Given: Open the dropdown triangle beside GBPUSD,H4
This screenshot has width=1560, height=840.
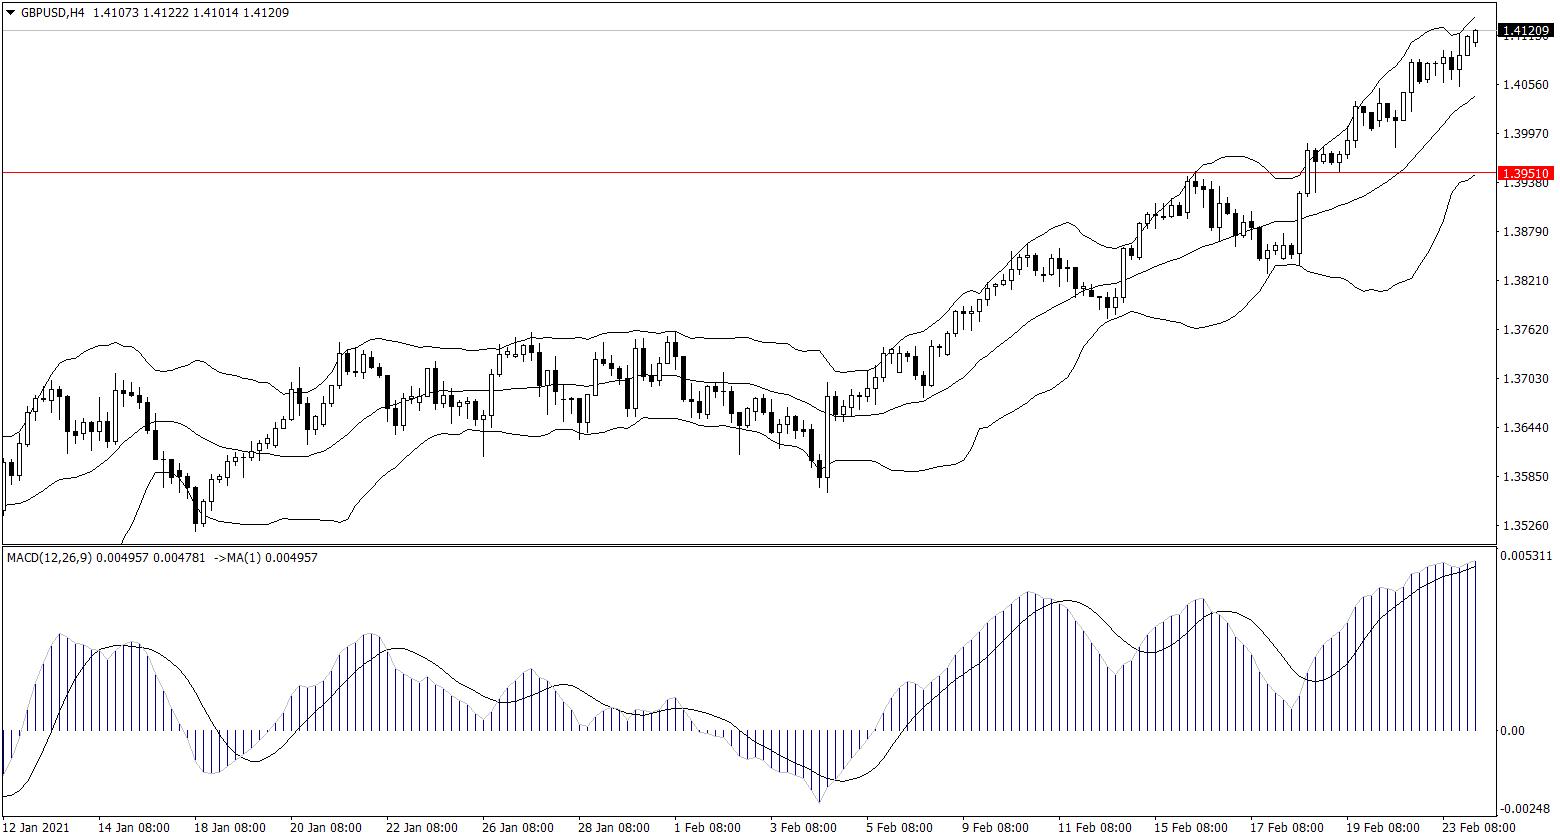Looking at the screenshot, I should click(x=10, y=14).
